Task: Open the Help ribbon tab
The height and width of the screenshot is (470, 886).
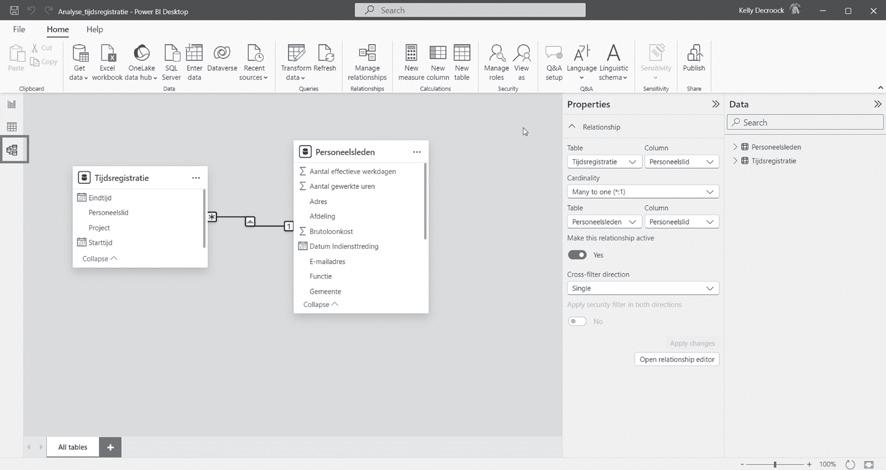Action: (94, 29)
